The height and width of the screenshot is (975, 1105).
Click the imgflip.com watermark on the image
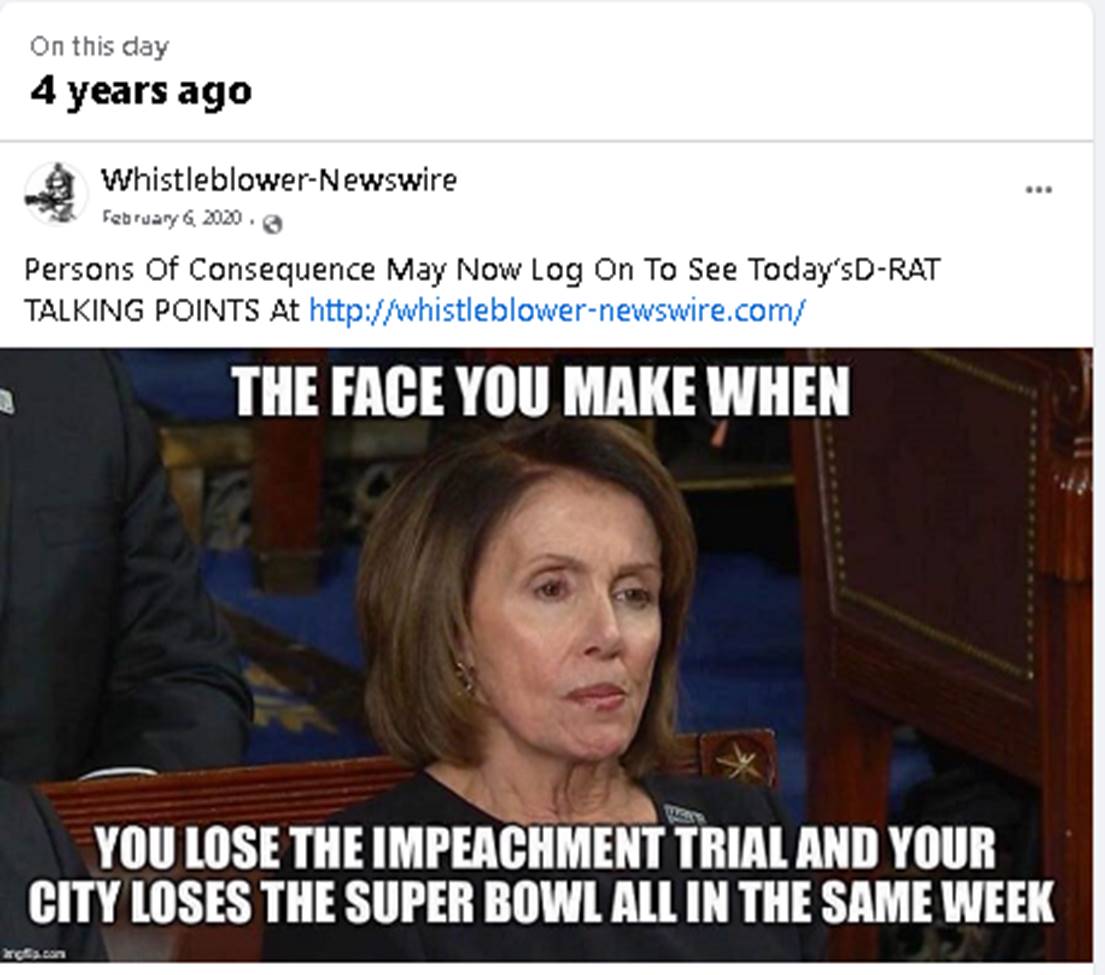coord(34,954)
